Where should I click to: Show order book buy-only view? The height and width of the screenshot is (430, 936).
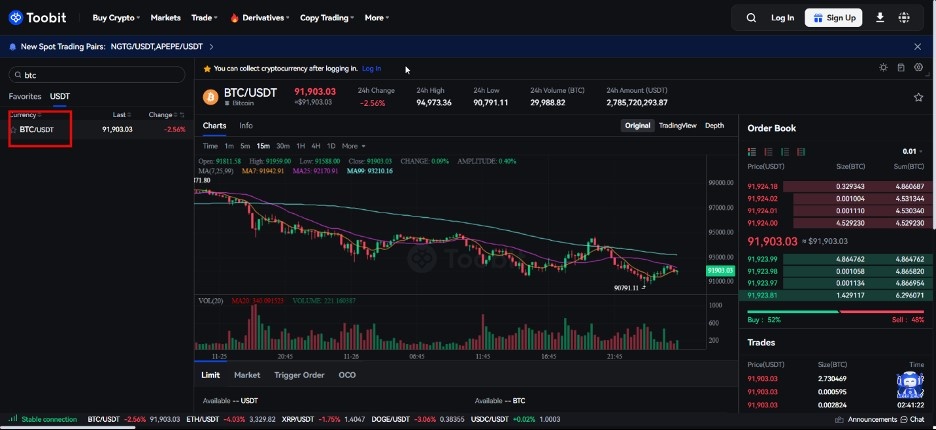[785, 152]
